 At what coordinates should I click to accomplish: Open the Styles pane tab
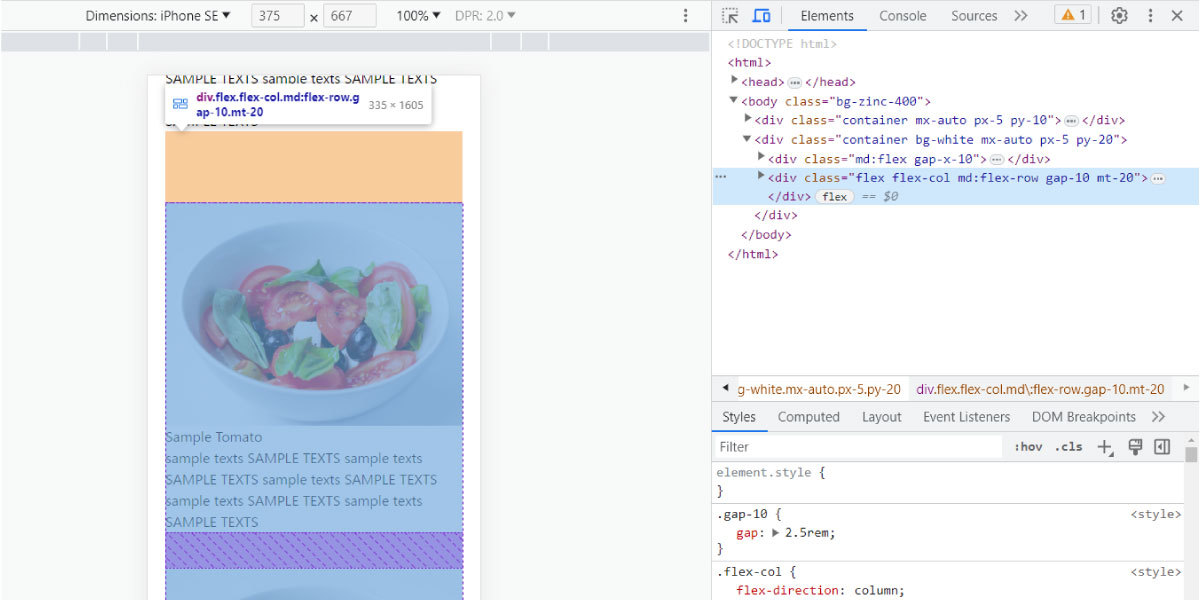click(739, 417)
